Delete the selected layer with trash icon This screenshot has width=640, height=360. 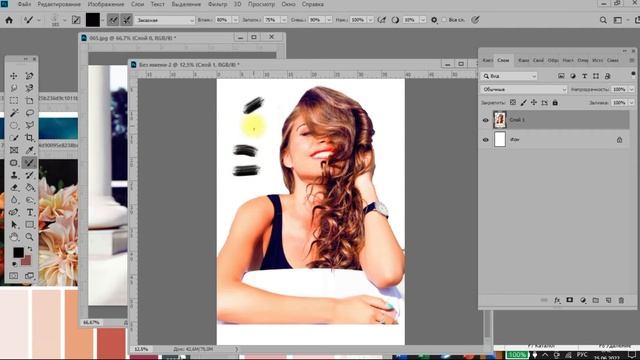621,300
